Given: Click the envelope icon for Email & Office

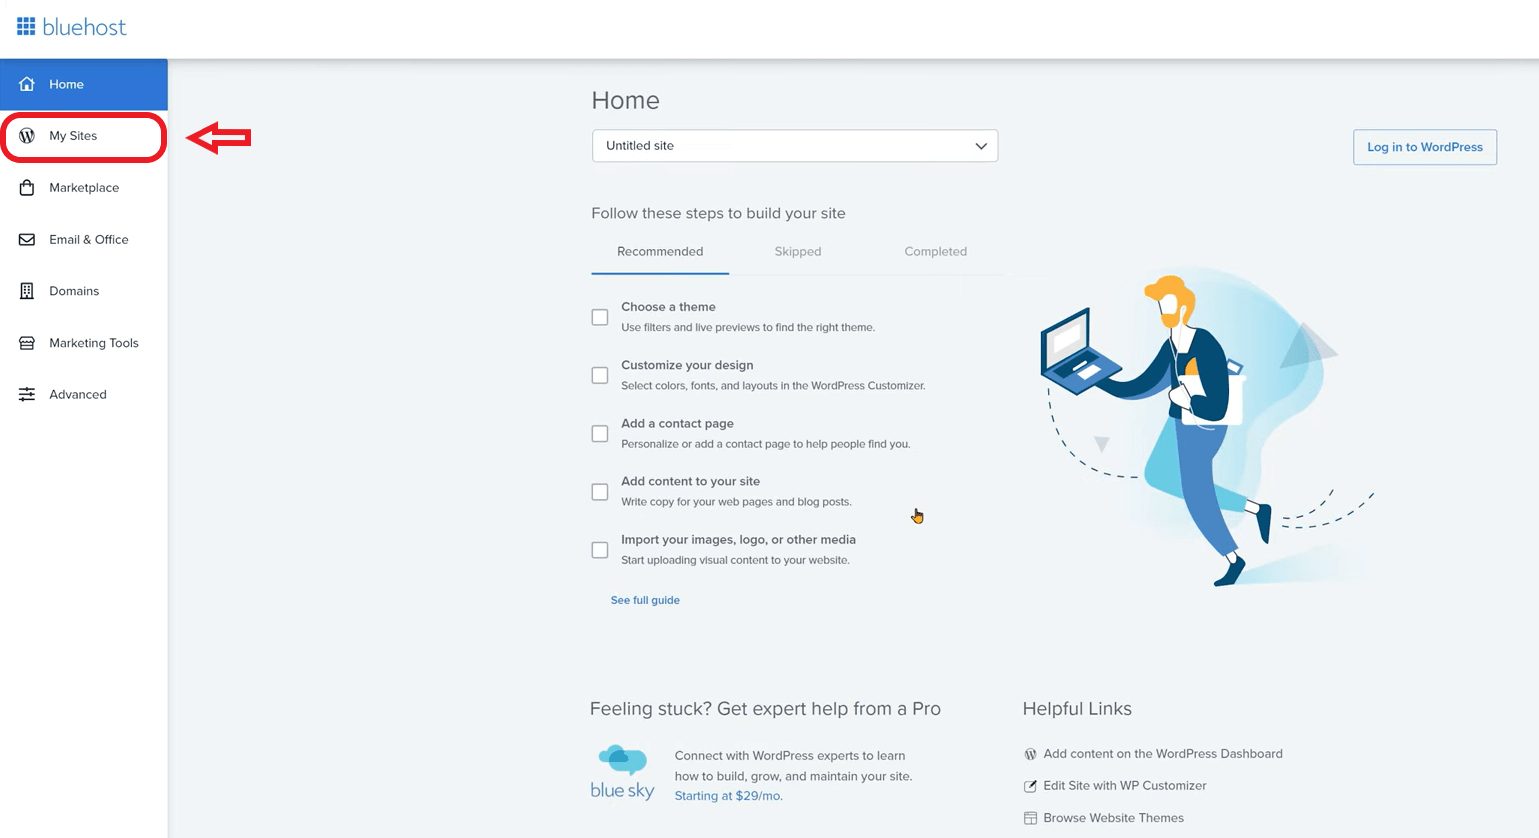Looking at the screenshot, I should pyautogui.click(x=27, y=240).
